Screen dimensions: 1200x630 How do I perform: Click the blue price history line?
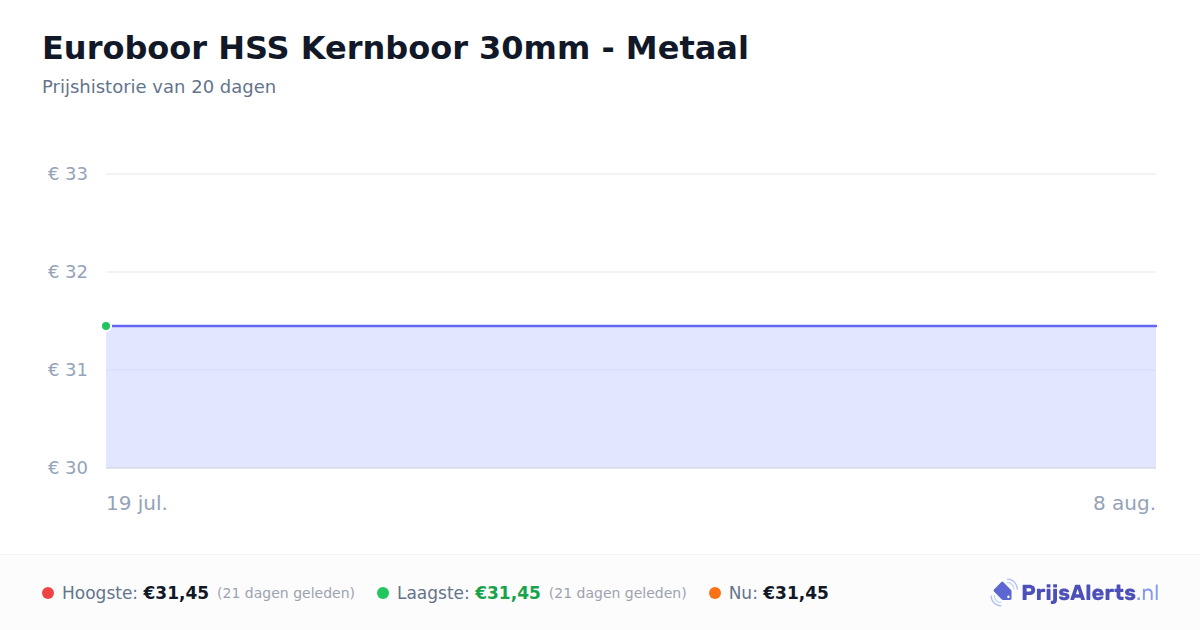pos(631,326)
